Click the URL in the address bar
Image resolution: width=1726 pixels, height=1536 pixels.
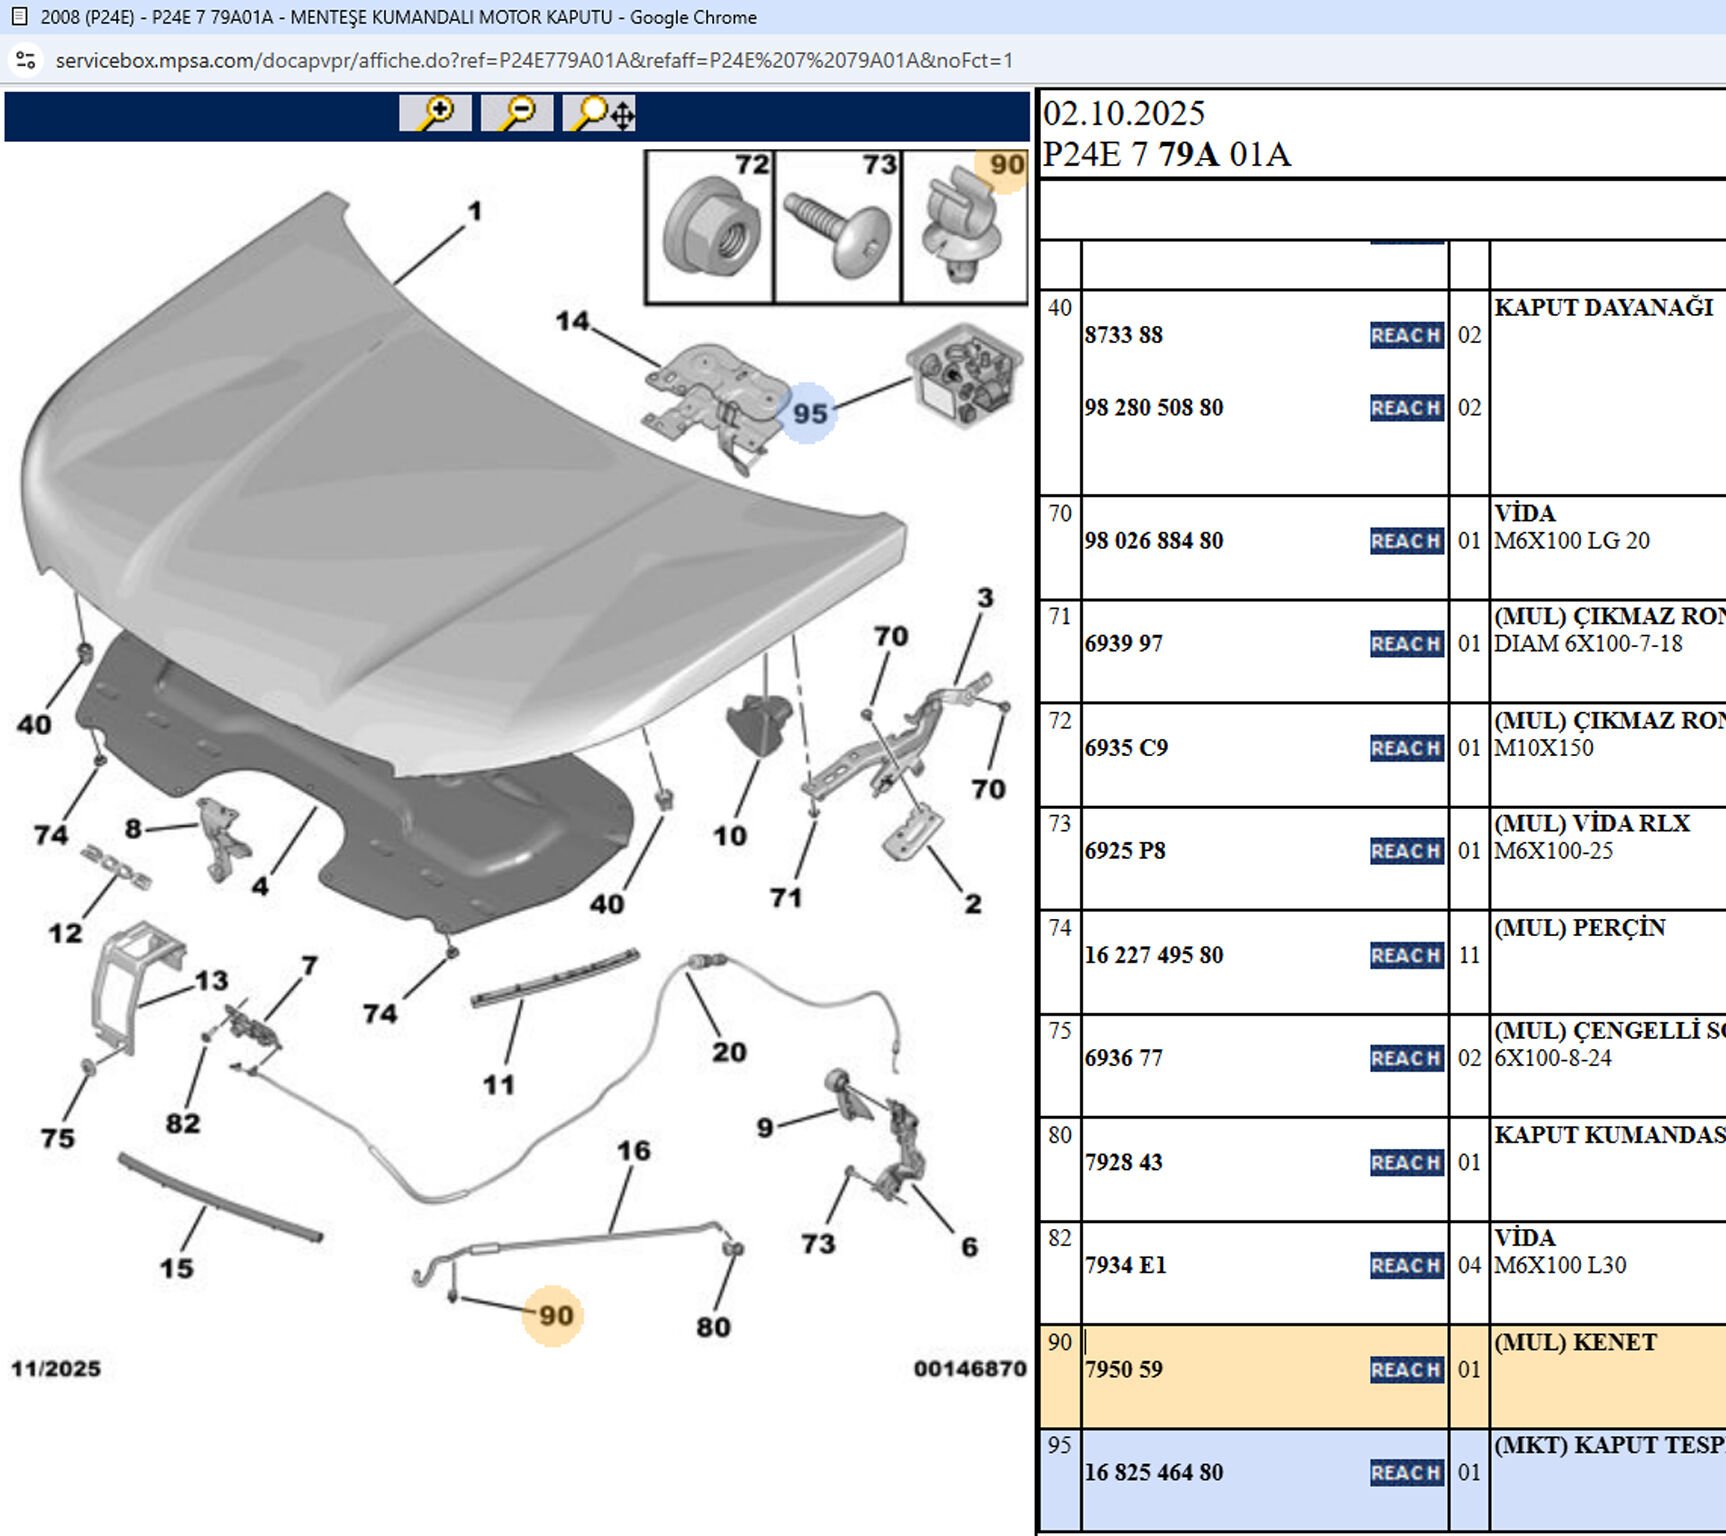click(534, 60)
